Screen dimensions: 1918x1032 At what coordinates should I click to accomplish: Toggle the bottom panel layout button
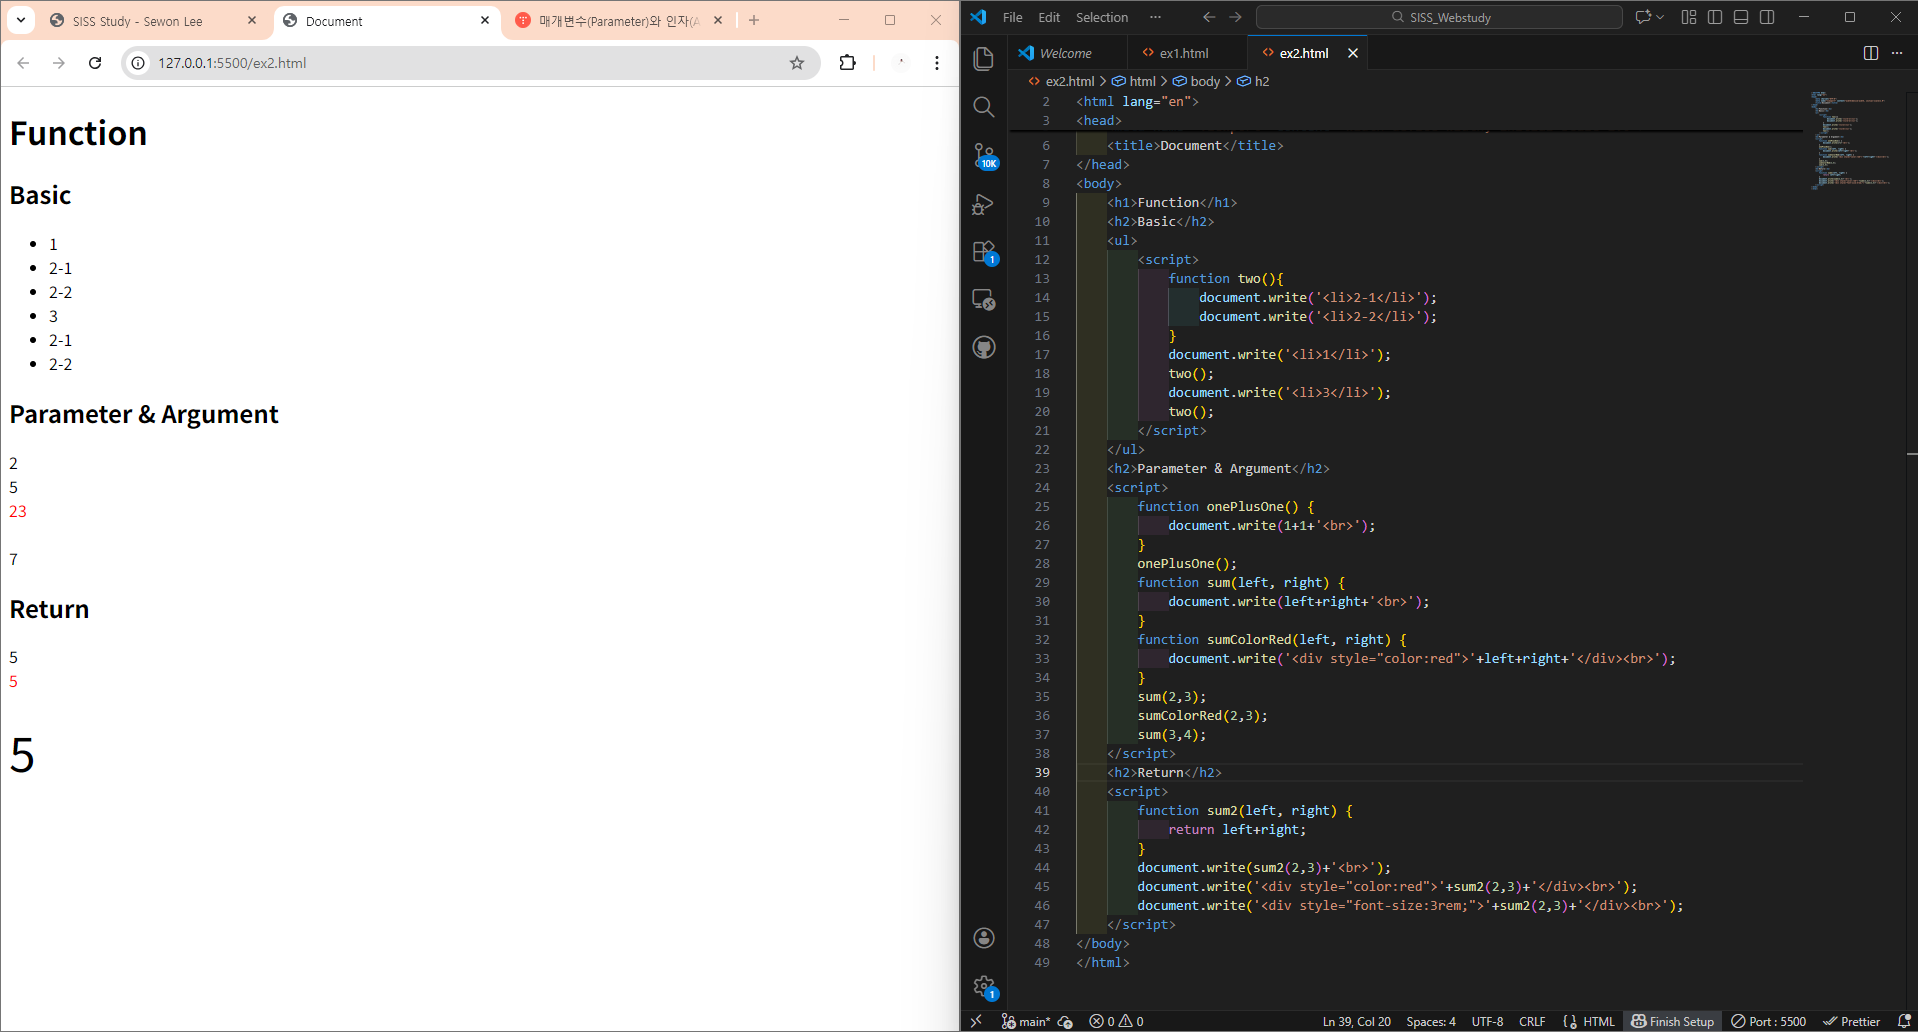(1741, 17)
